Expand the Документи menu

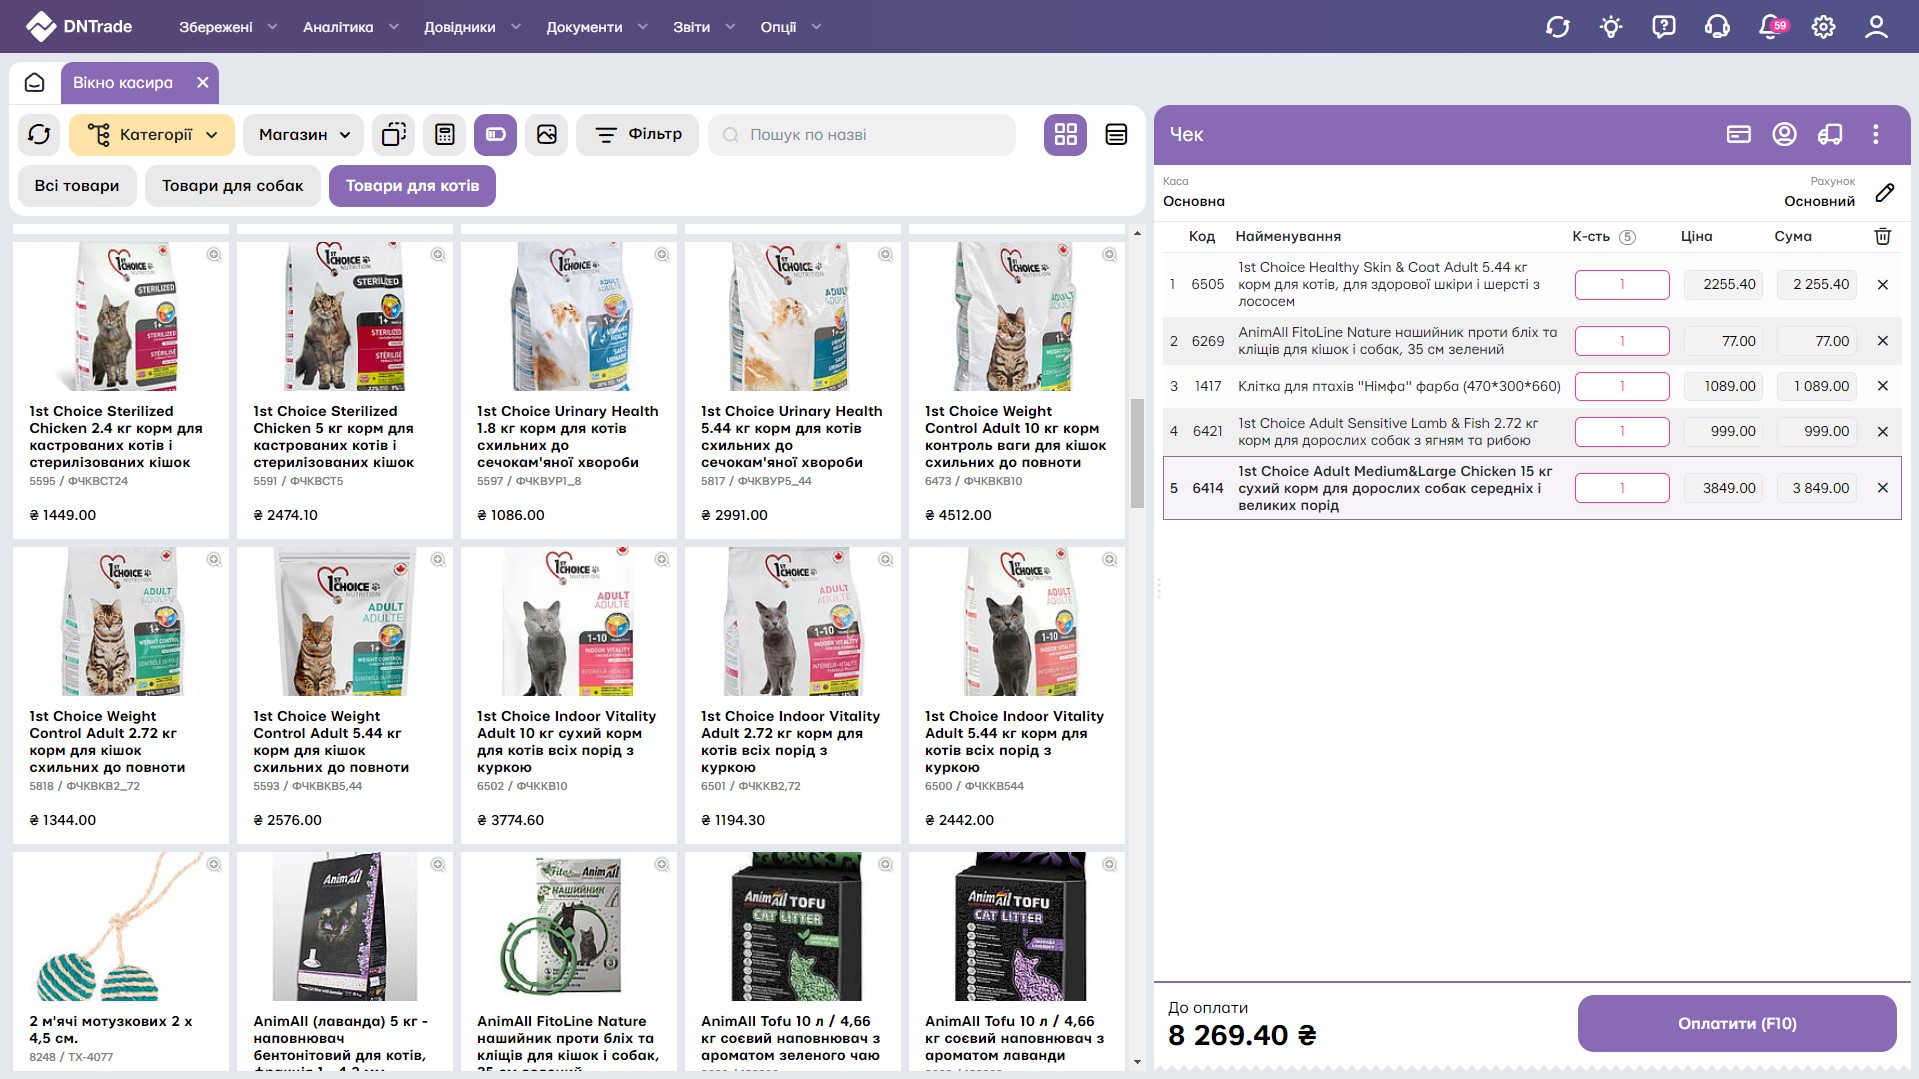click(x=597, y=27)
